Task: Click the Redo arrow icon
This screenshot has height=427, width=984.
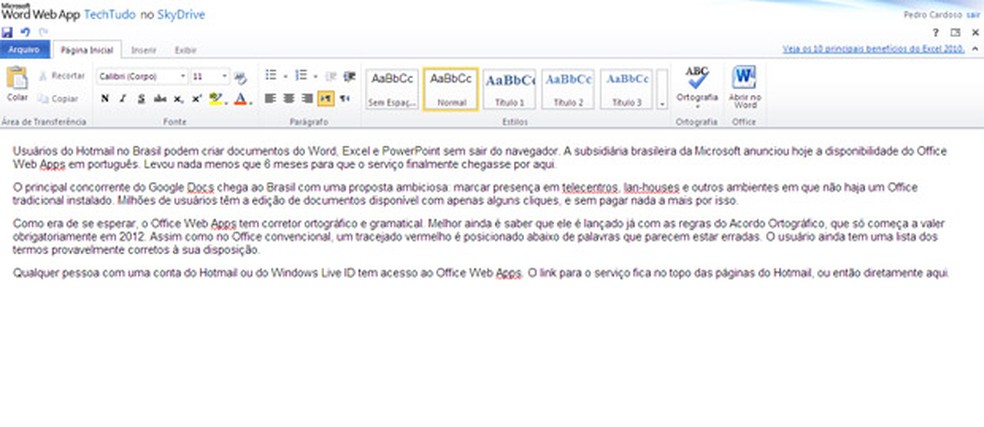Action: [43, 32]
